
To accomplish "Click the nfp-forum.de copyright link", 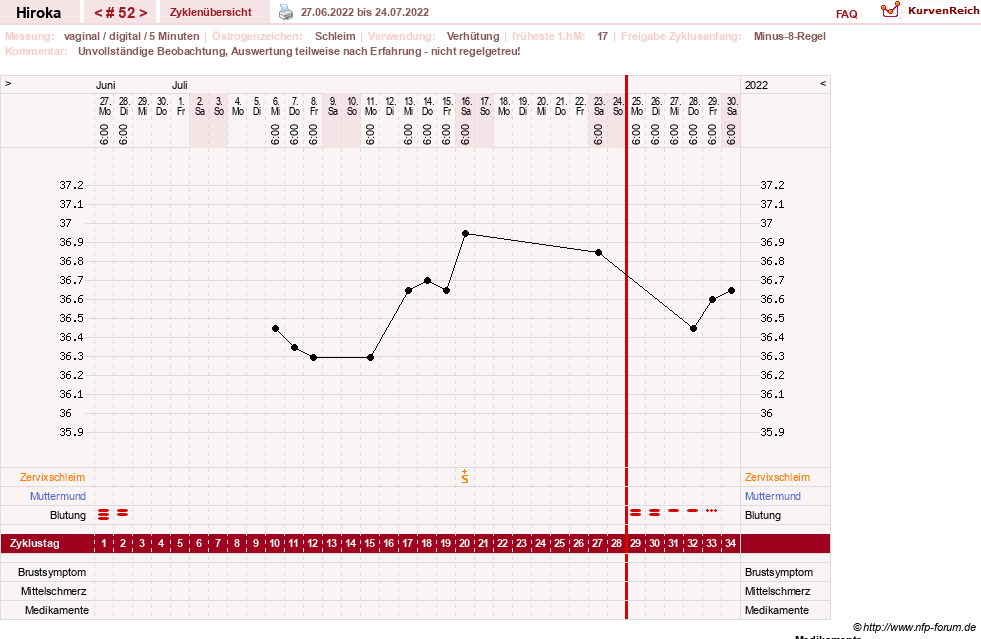I will [914, 627].
